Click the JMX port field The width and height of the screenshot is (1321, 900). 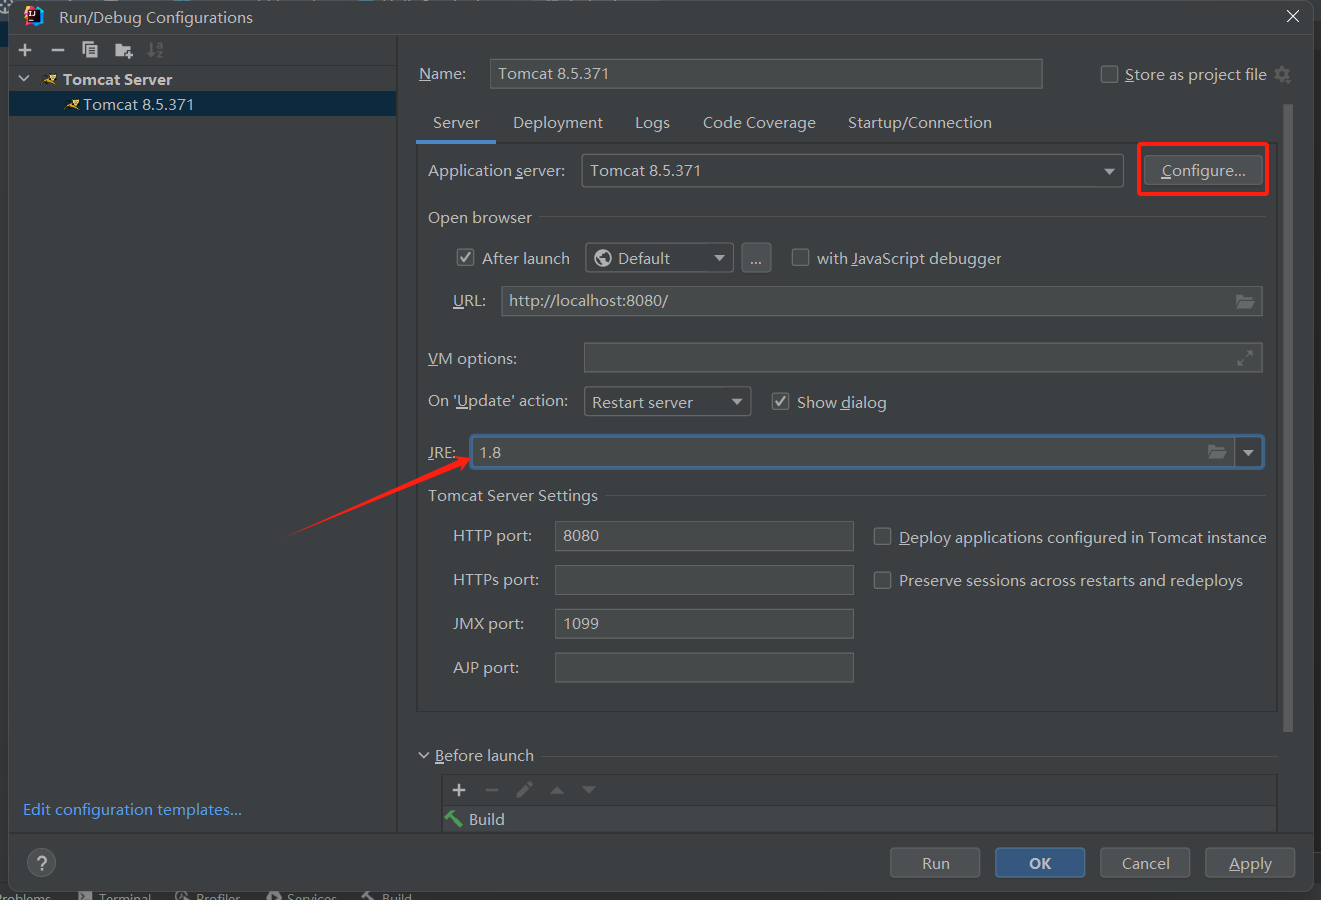[x=704, y=624]
